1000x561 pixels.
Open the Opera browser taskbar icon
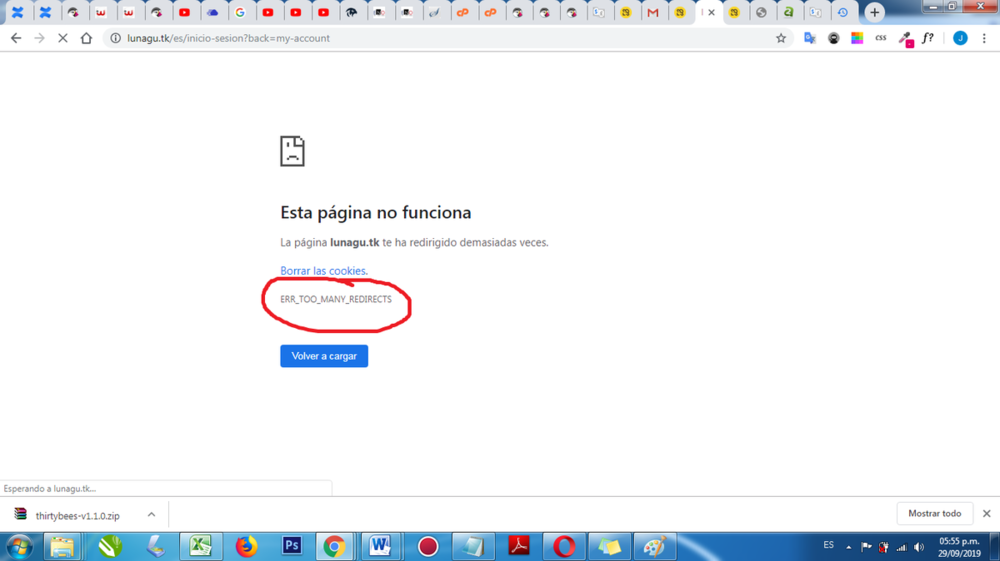tap(564, 546)
